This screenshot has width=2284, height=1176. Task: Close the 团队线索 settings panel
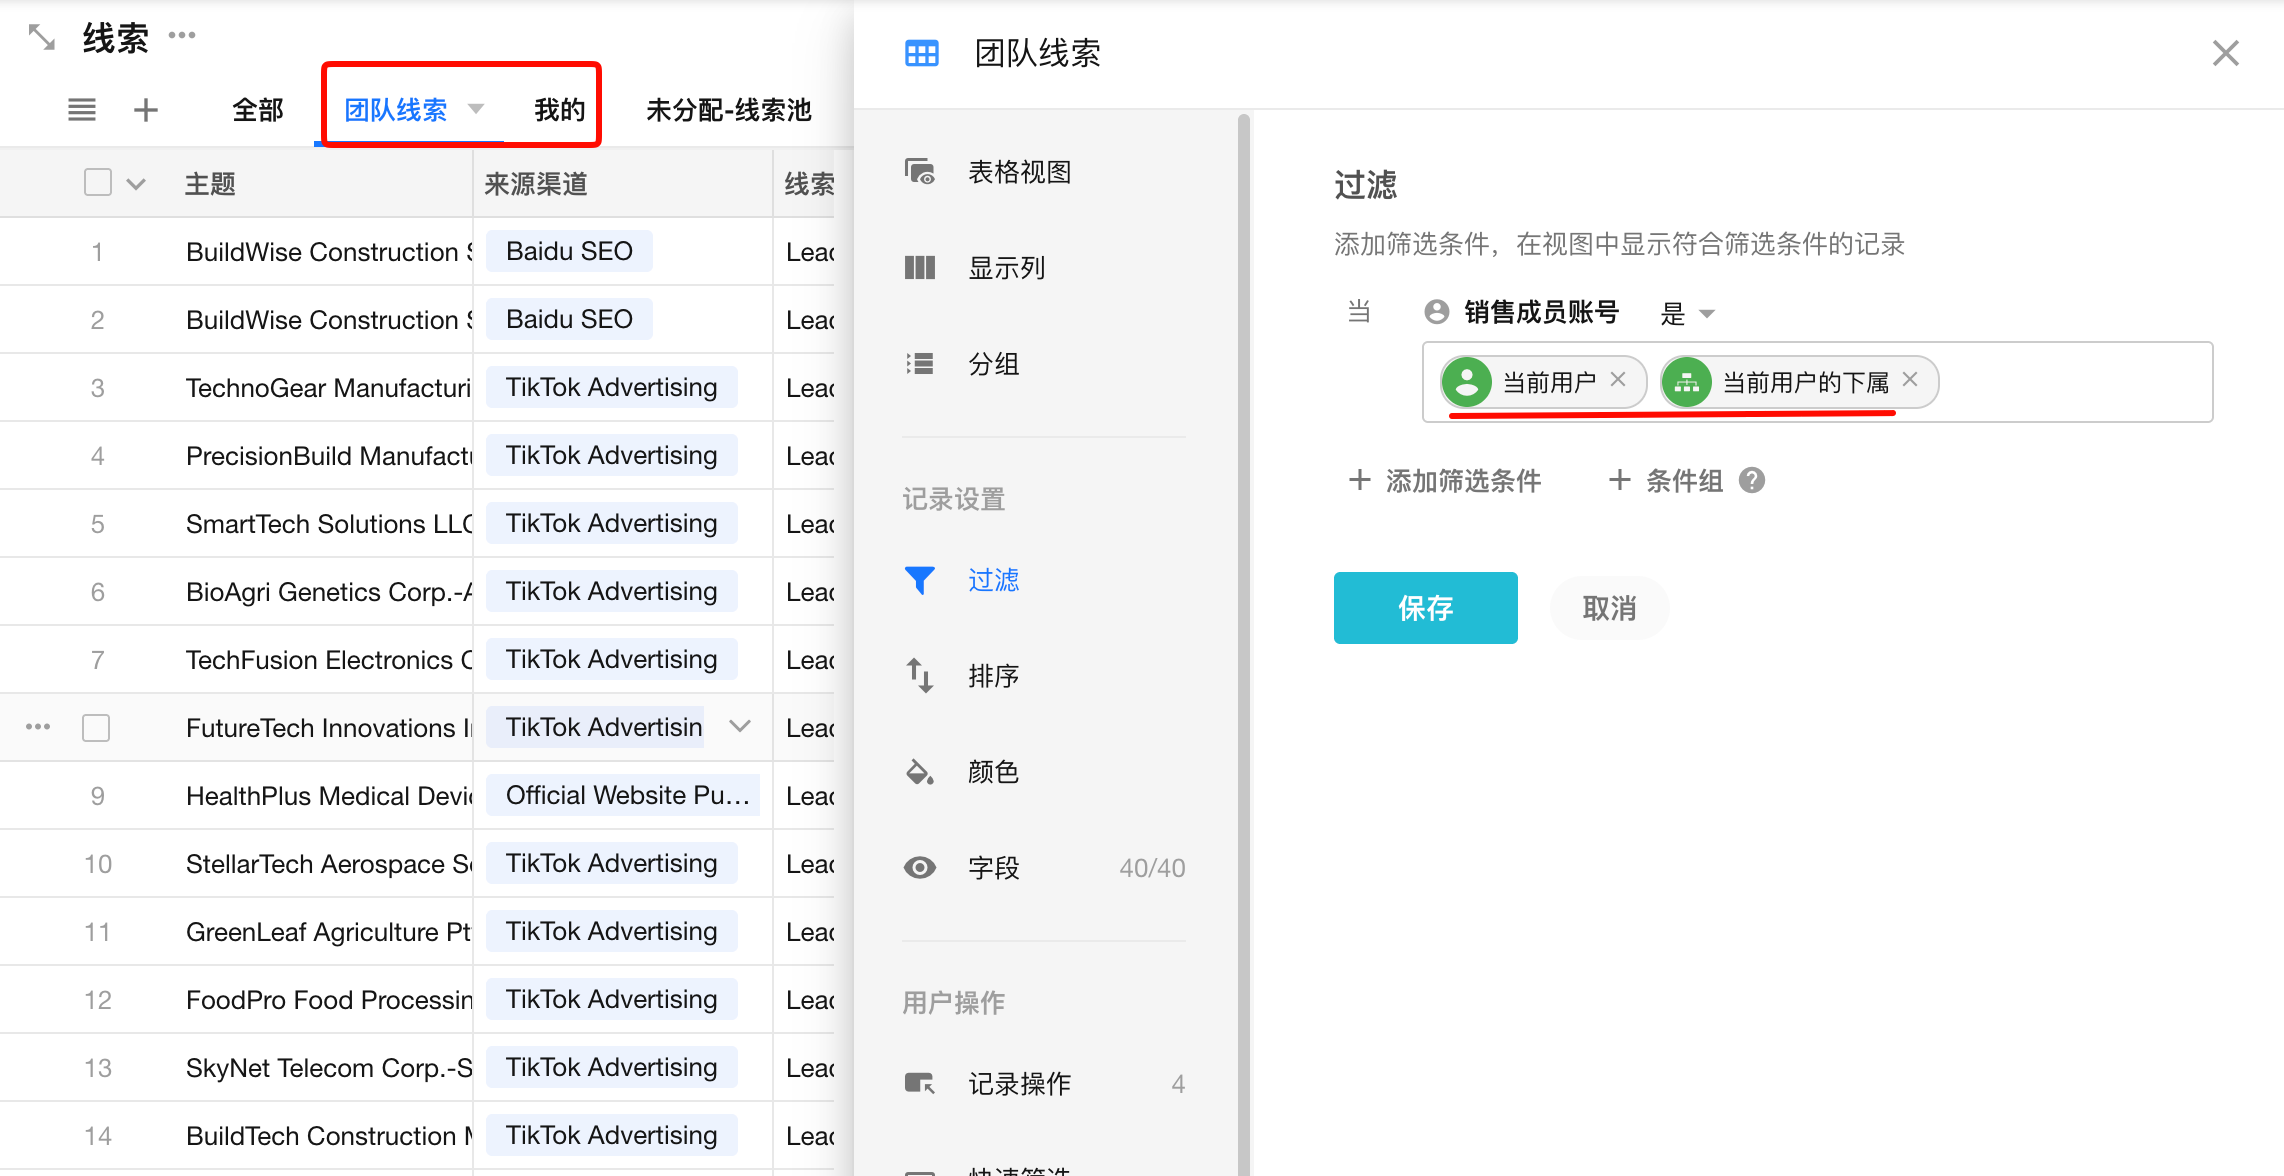pyautogui.click(x=2225, y=53)
